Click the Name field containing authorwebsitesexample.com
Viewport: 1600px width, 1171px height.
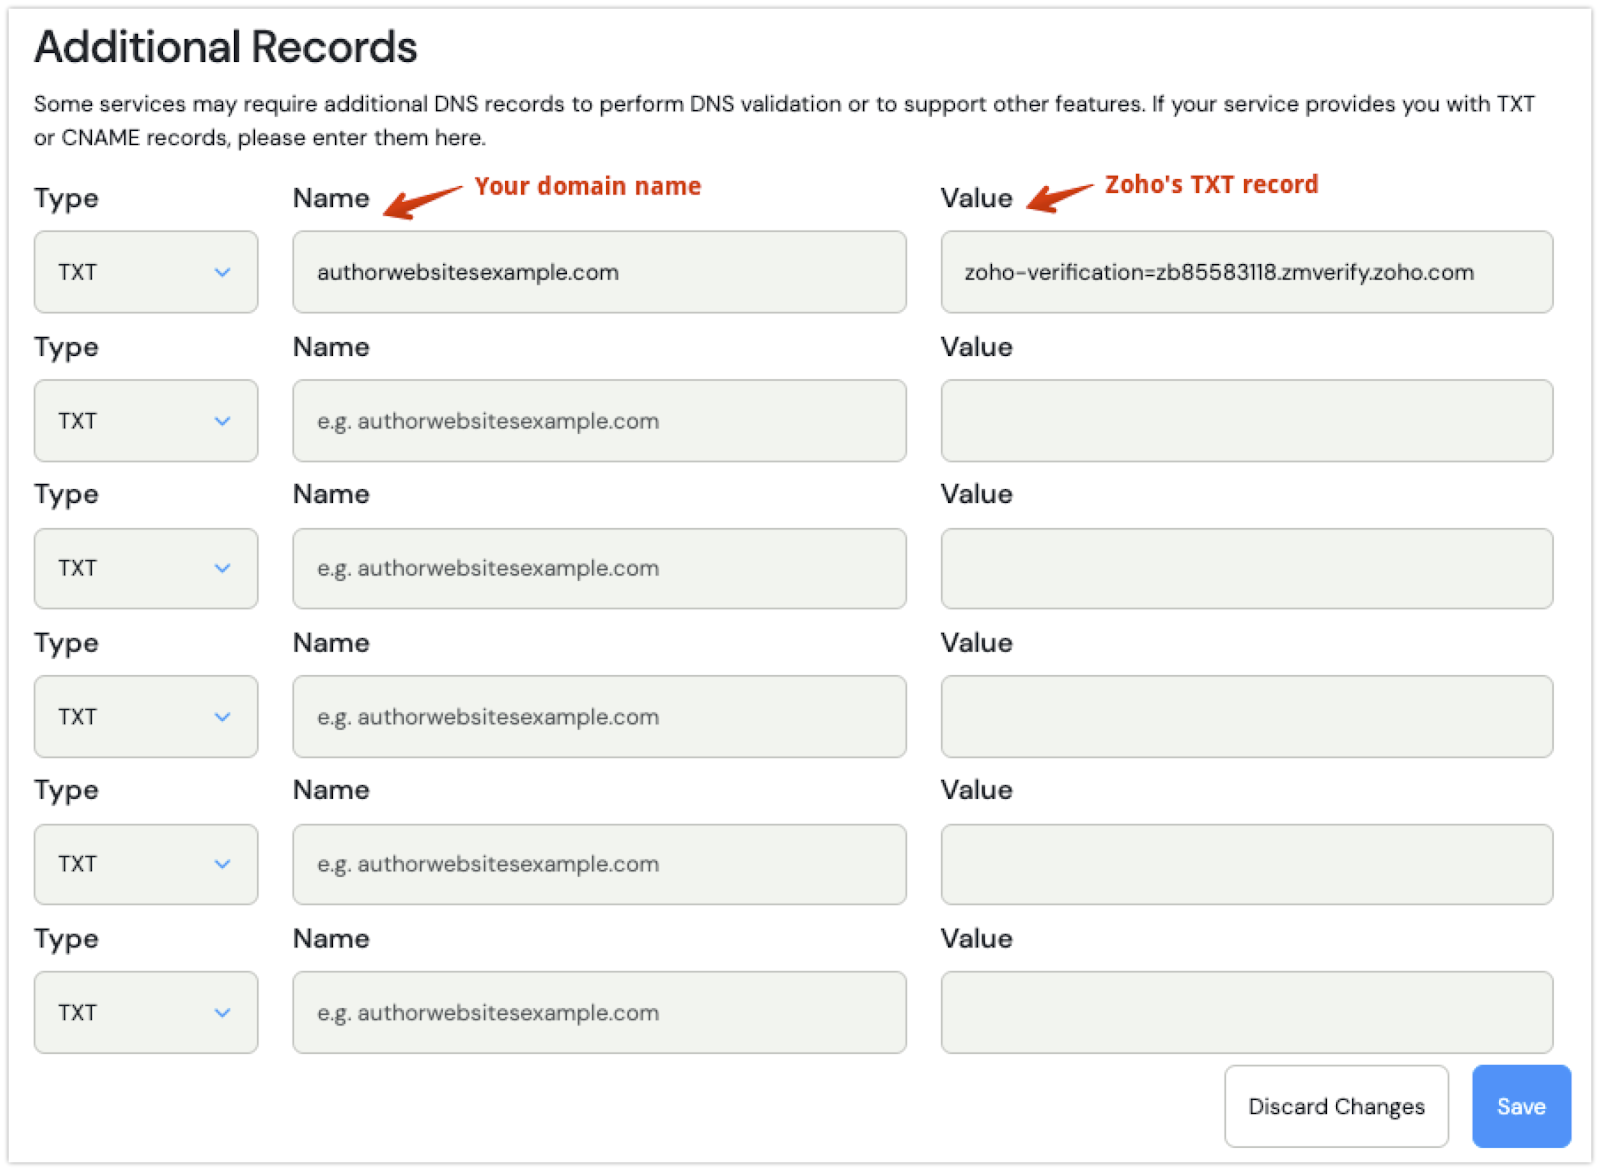(x=599, y=272)
